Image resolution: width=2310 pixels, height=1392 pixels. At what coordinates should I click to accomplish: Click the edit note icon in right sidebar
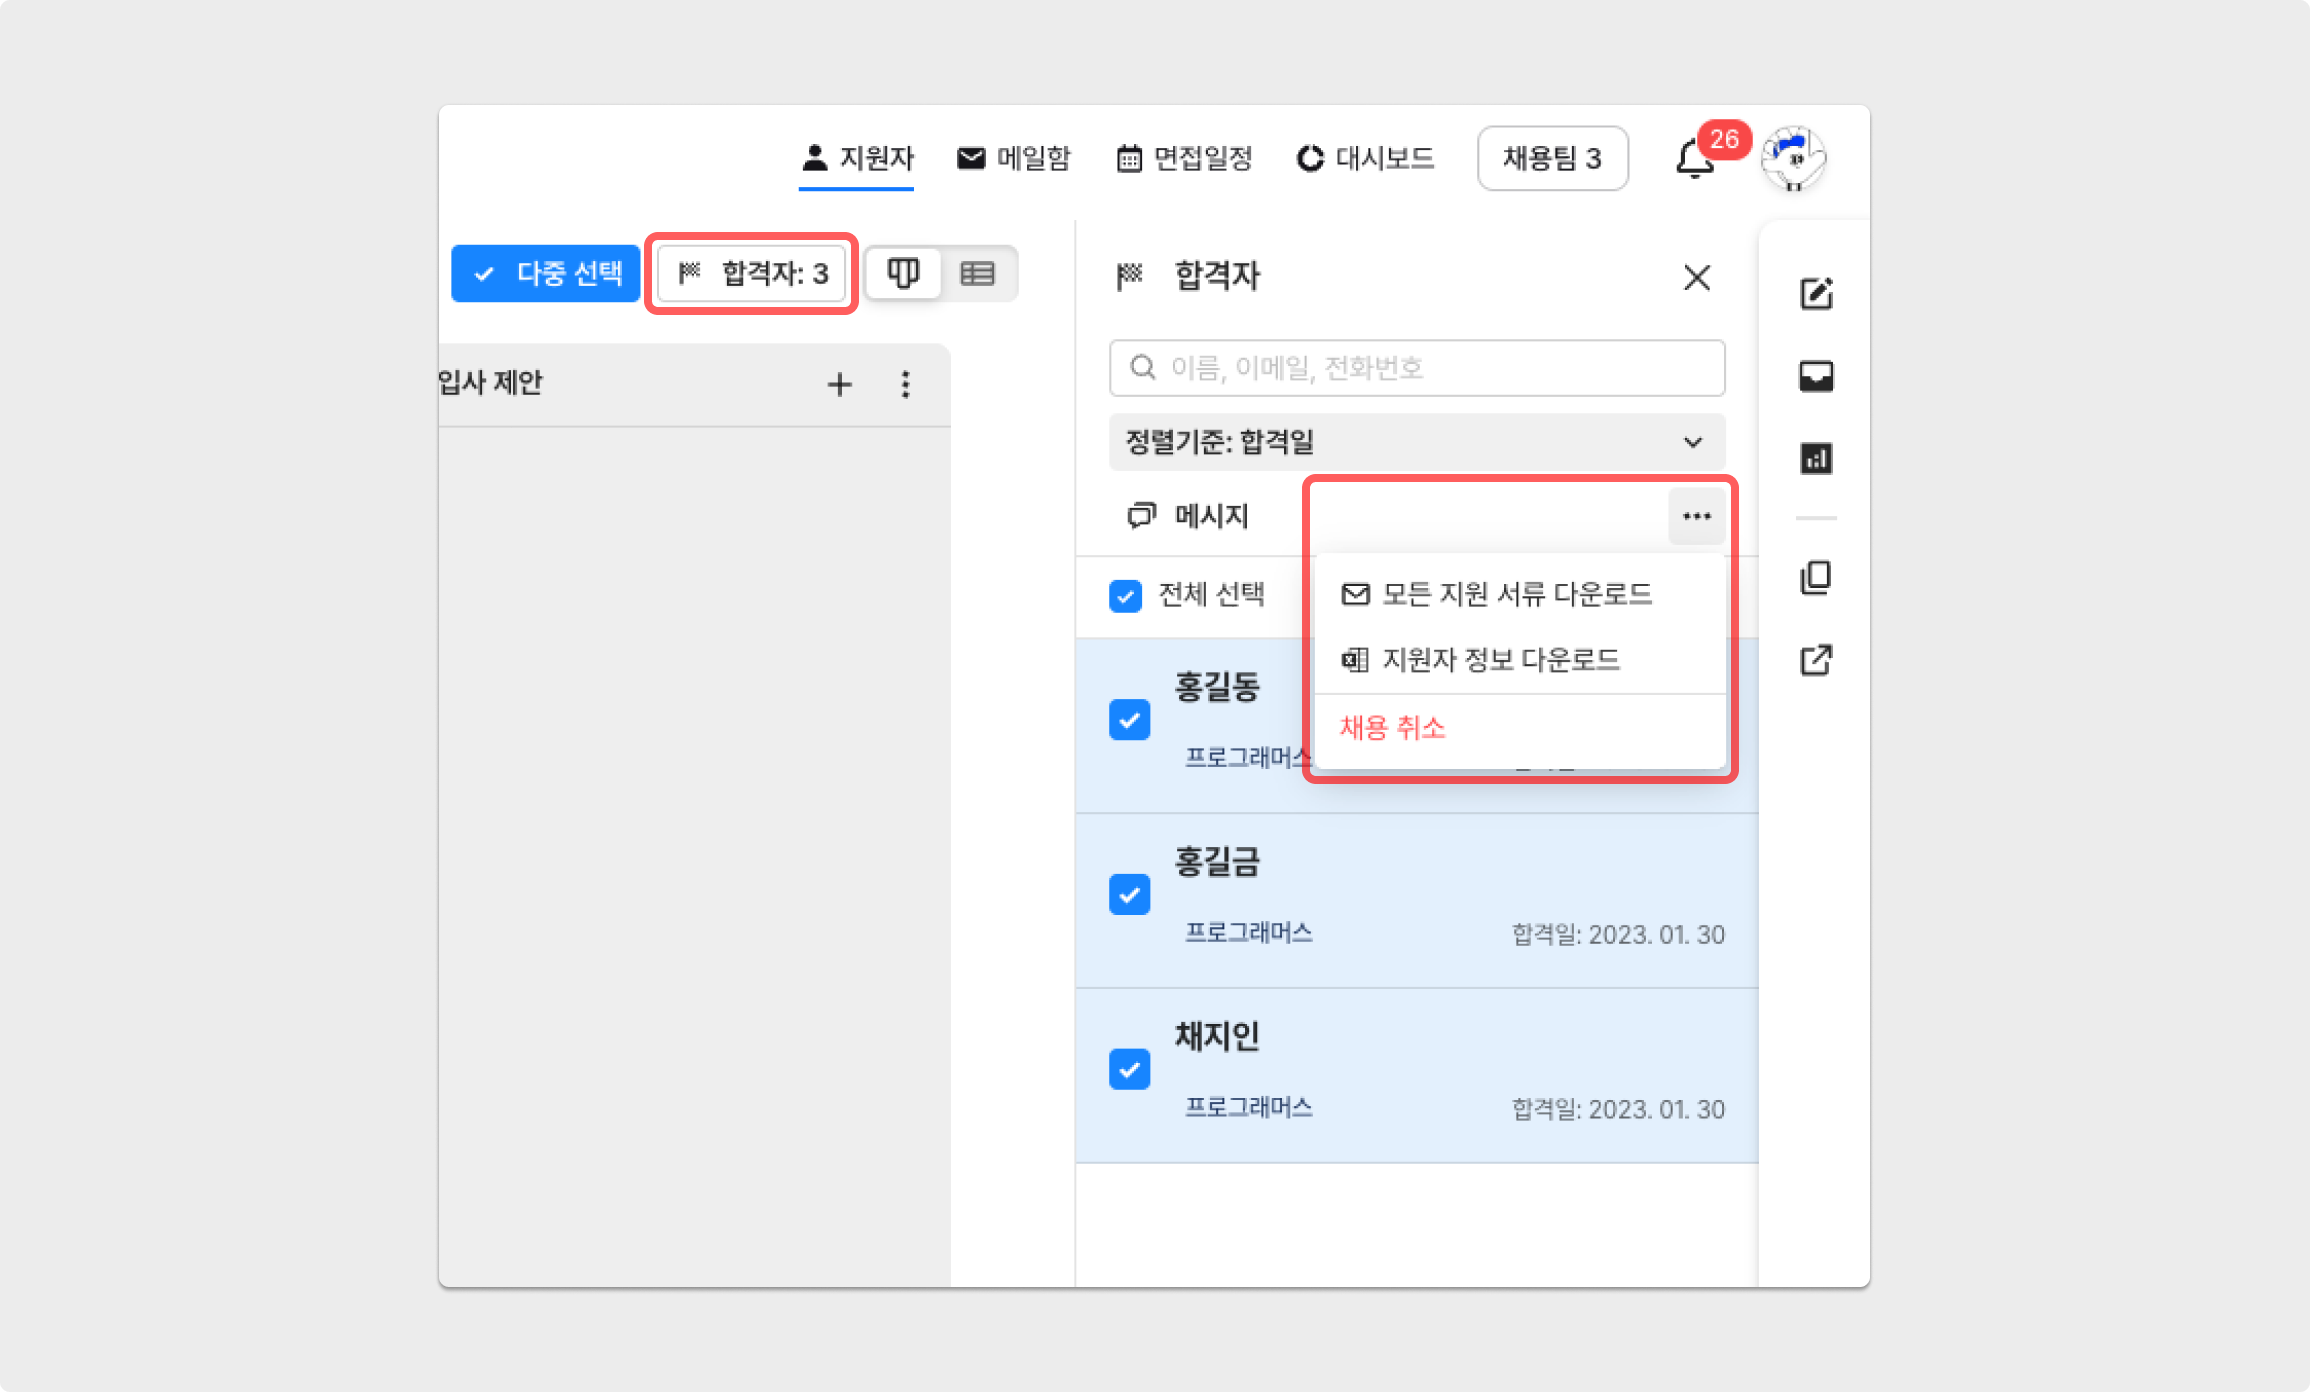point(1816,294)
